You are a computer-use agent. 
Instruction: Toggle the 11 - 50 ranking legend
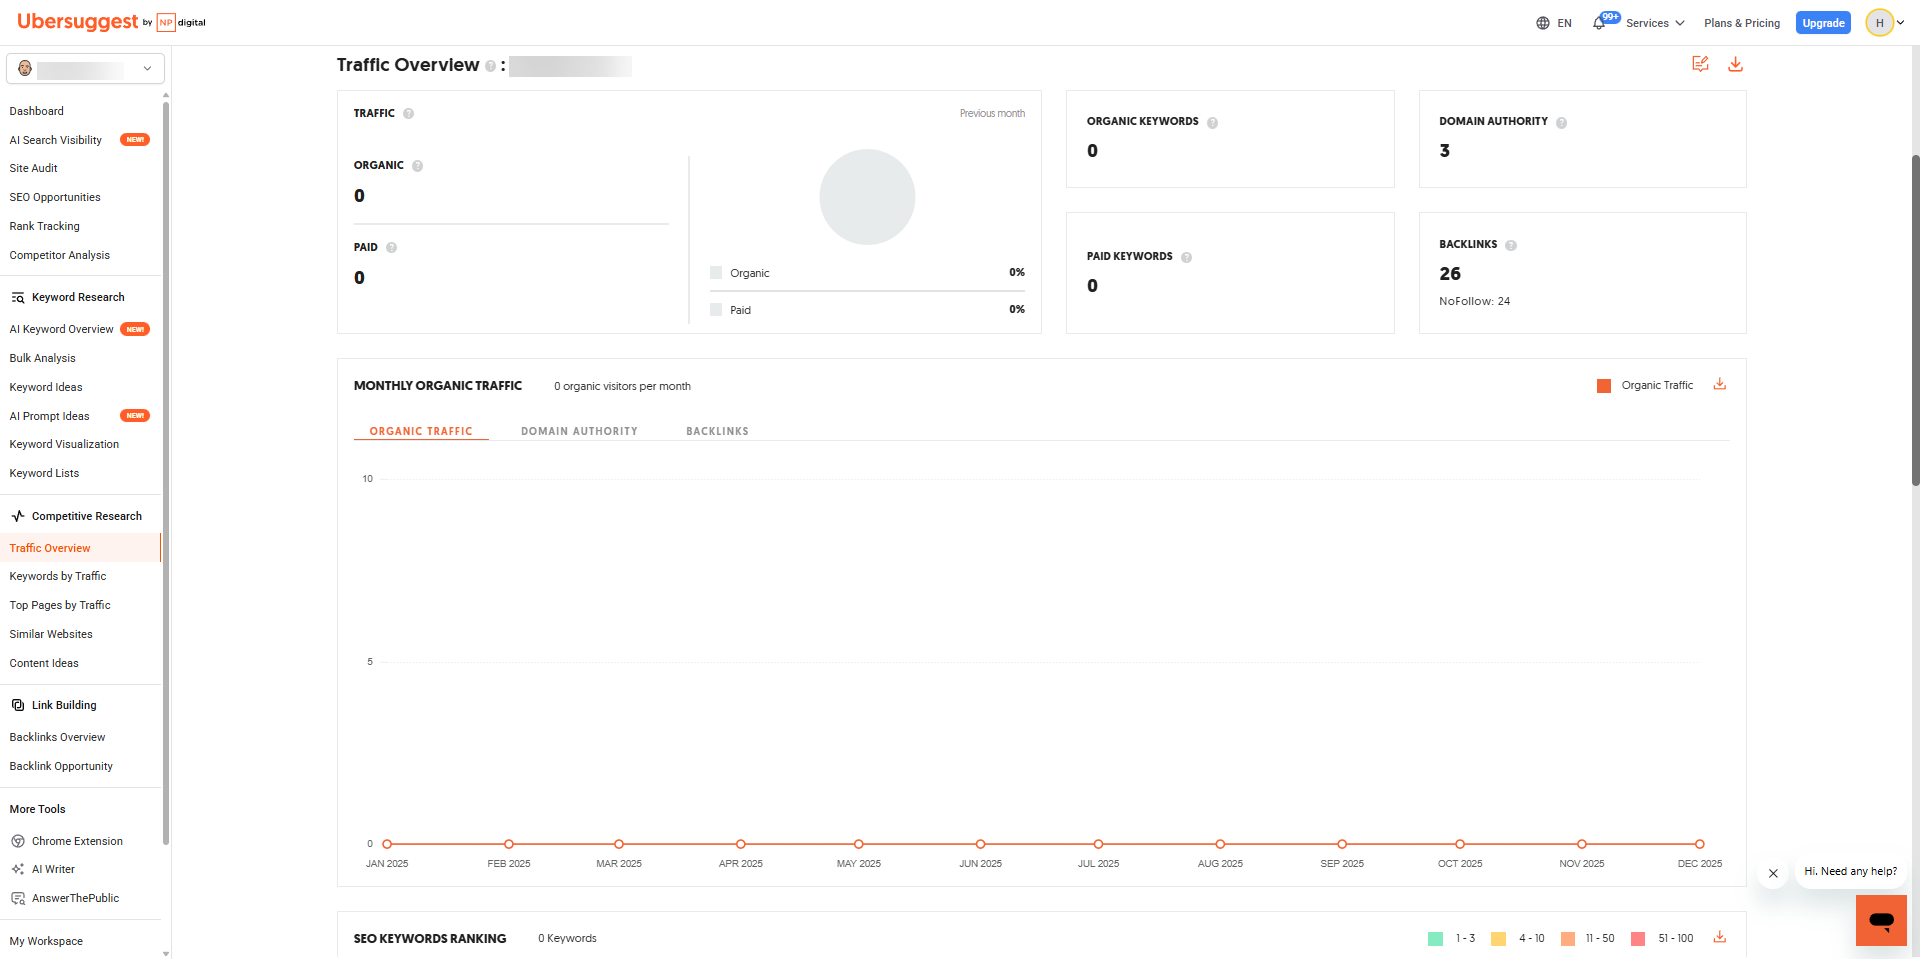[x=1588, y=939]
